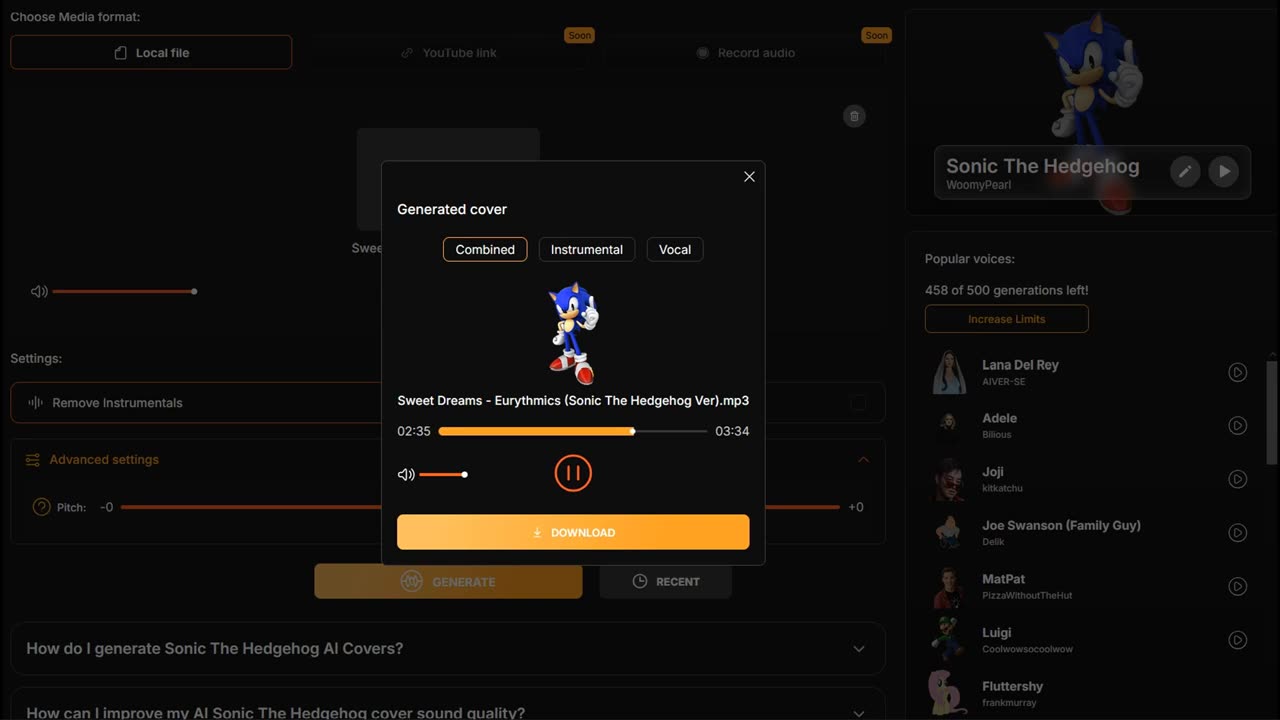Switch to the Instrumental tab

[x=587, y=249]
